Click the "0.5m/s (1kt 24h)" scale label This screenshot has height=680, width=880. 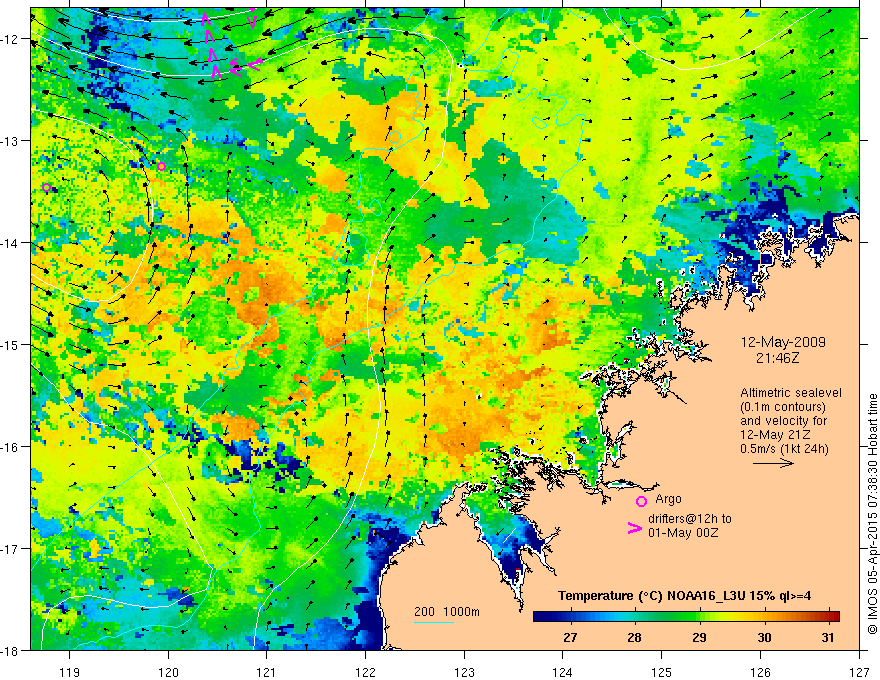coord(784,448)
